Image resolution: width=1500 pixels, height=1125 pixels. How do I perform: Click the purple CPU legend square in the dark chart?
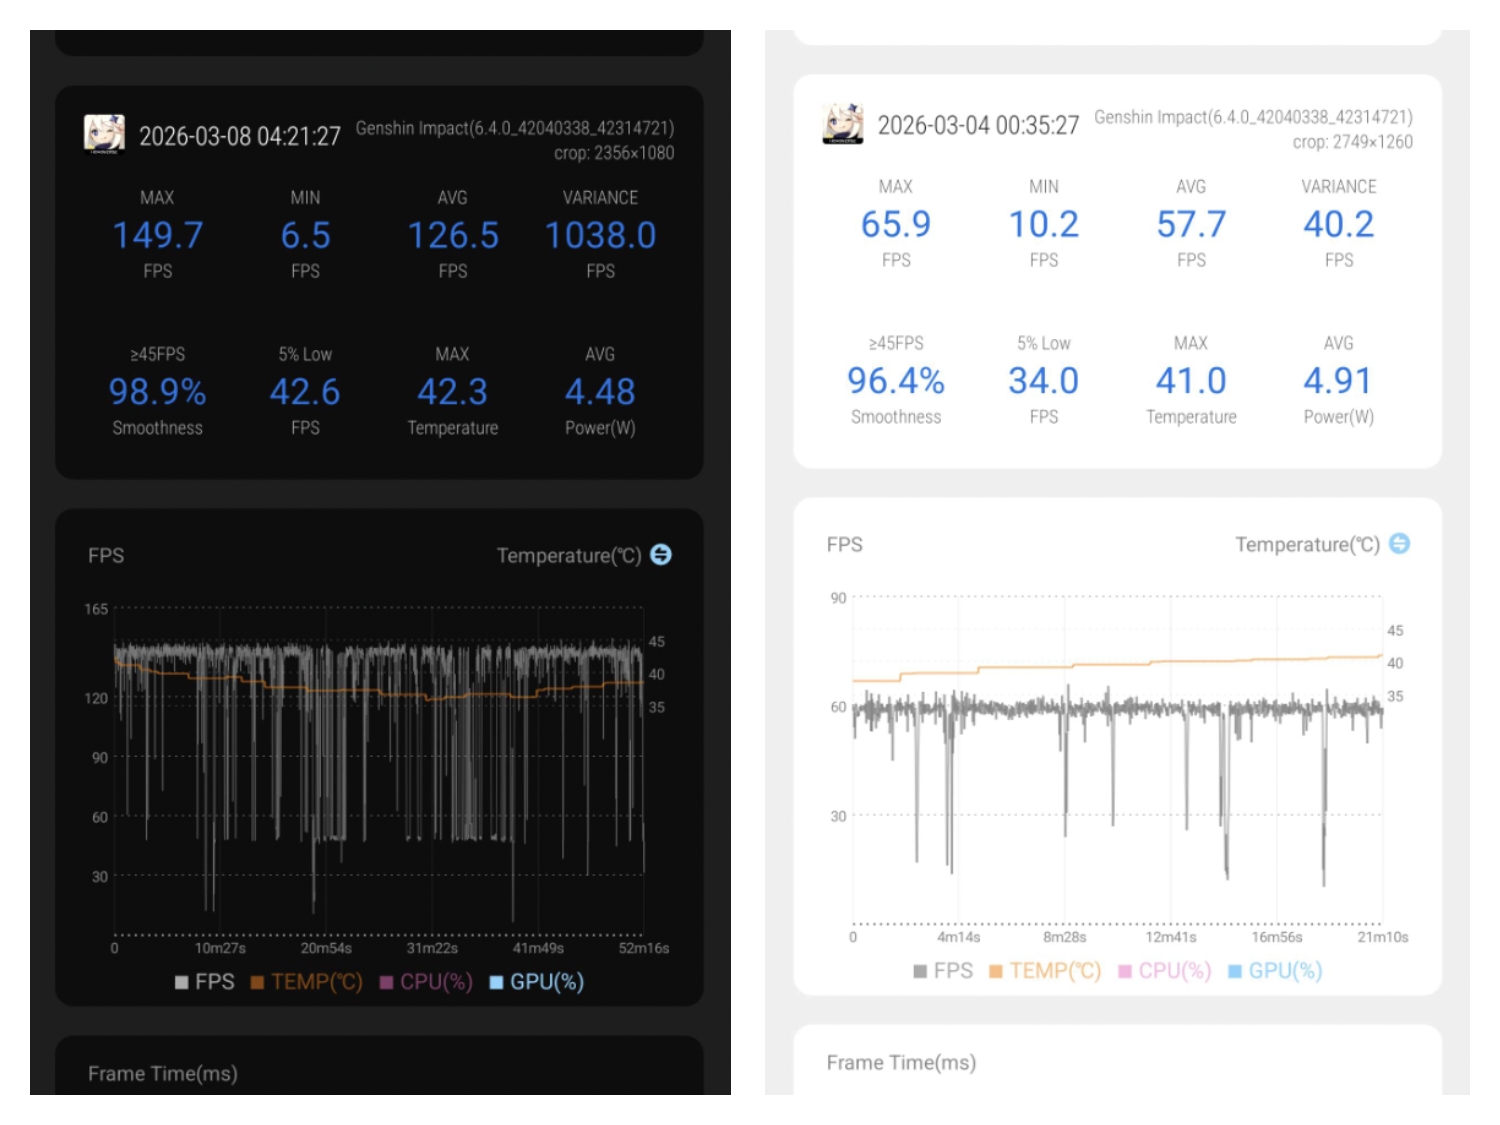[x=386, y=983]
